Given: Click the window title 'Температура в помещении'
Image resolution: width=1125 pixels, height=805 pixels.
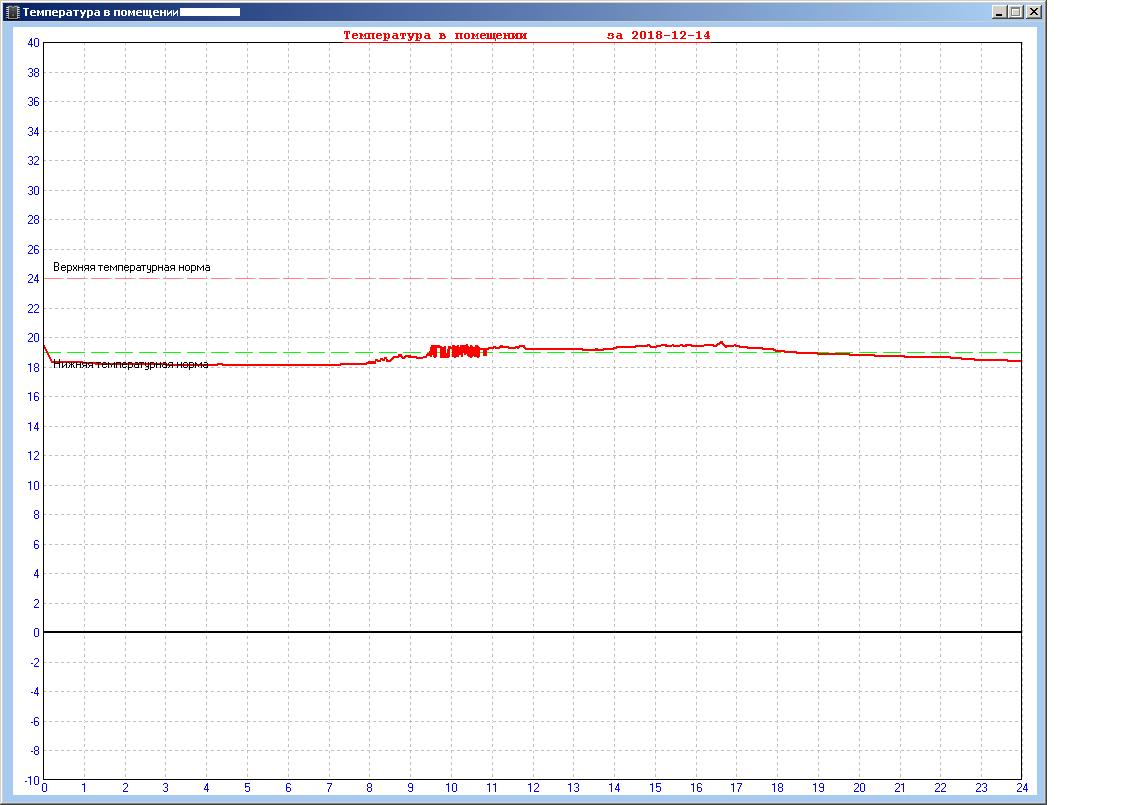Looking at the screenshot, I should tap(100, 12).
